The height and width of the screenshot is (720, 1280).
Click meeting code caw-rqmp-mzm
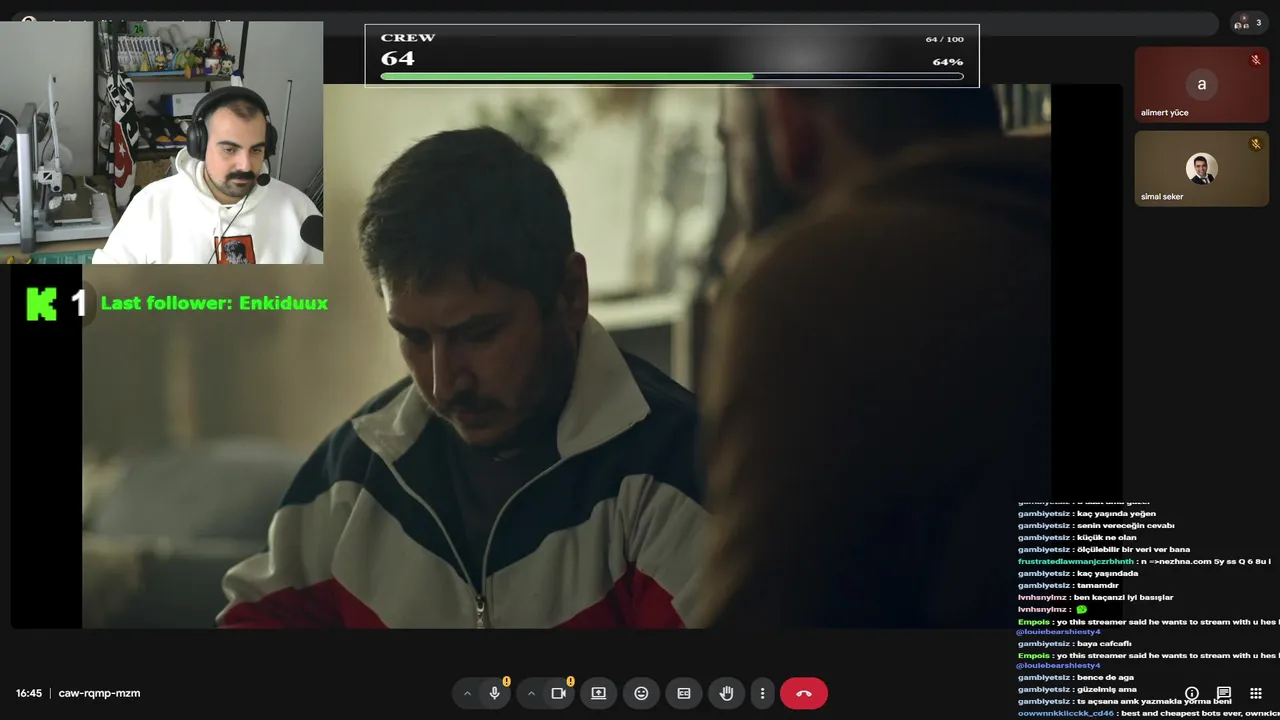(x=99, y=693)
